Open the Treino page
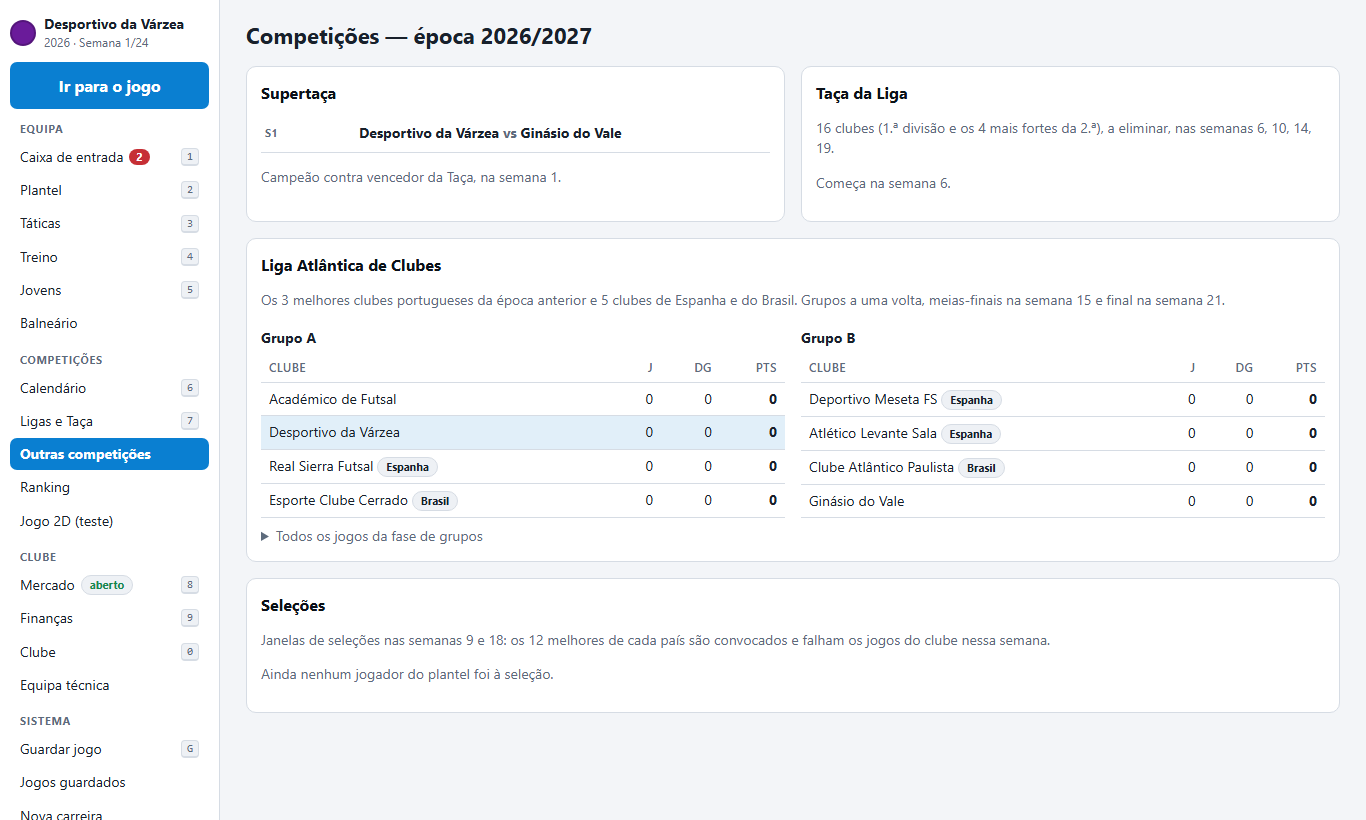Viewport: 1366px width, 820px height. point(109,257)
